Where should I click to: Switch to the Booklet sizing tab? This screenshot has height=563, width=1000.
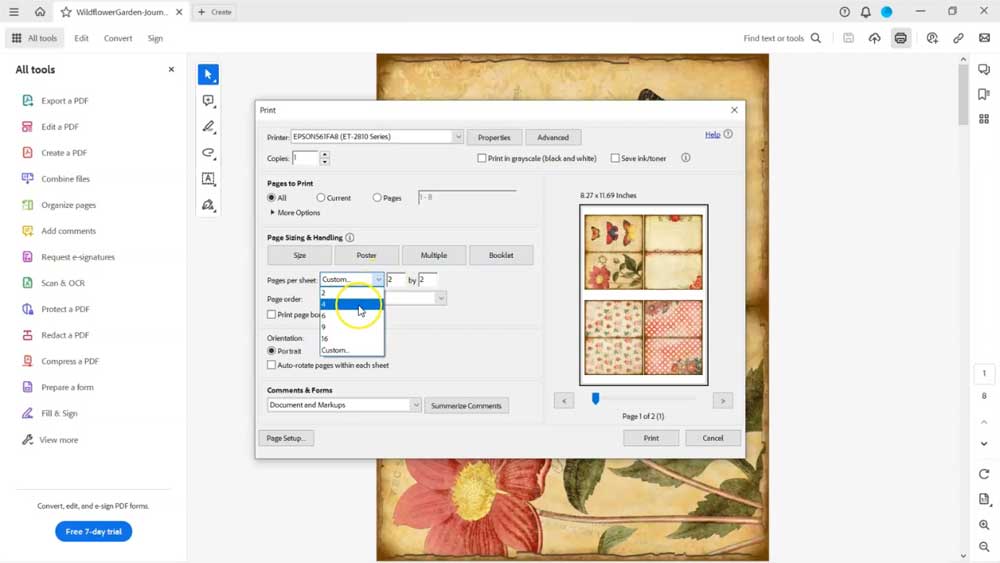pyautogui.click(x=501, y=255)
